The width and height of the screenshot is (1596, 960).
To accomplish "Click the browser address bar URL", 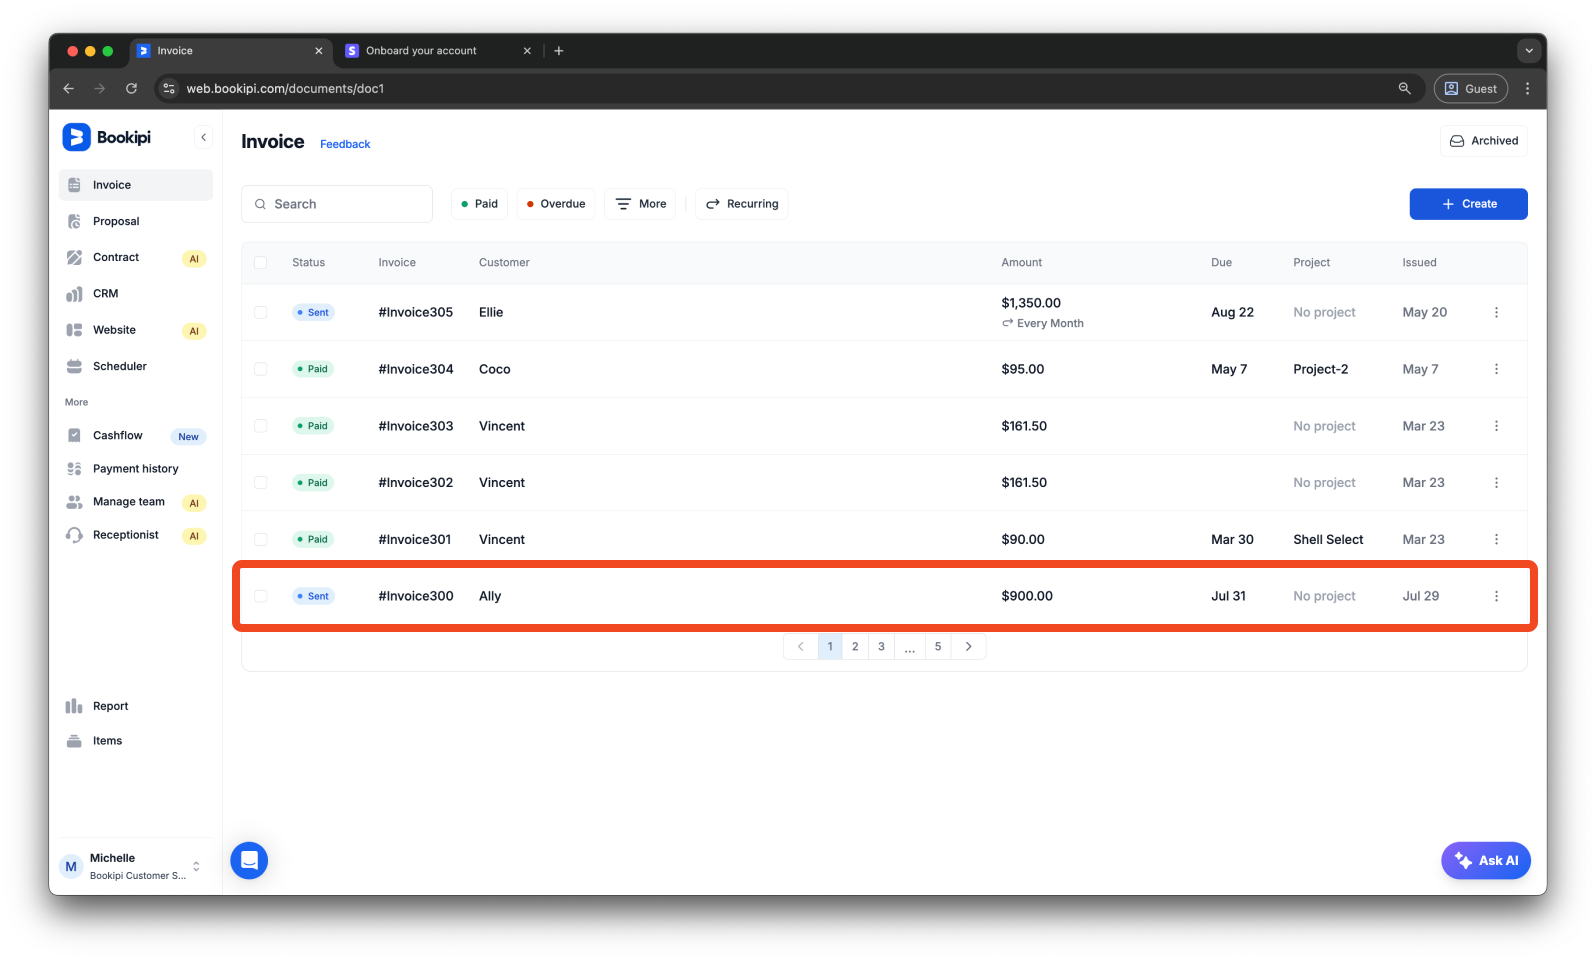I will pos(285,89).
